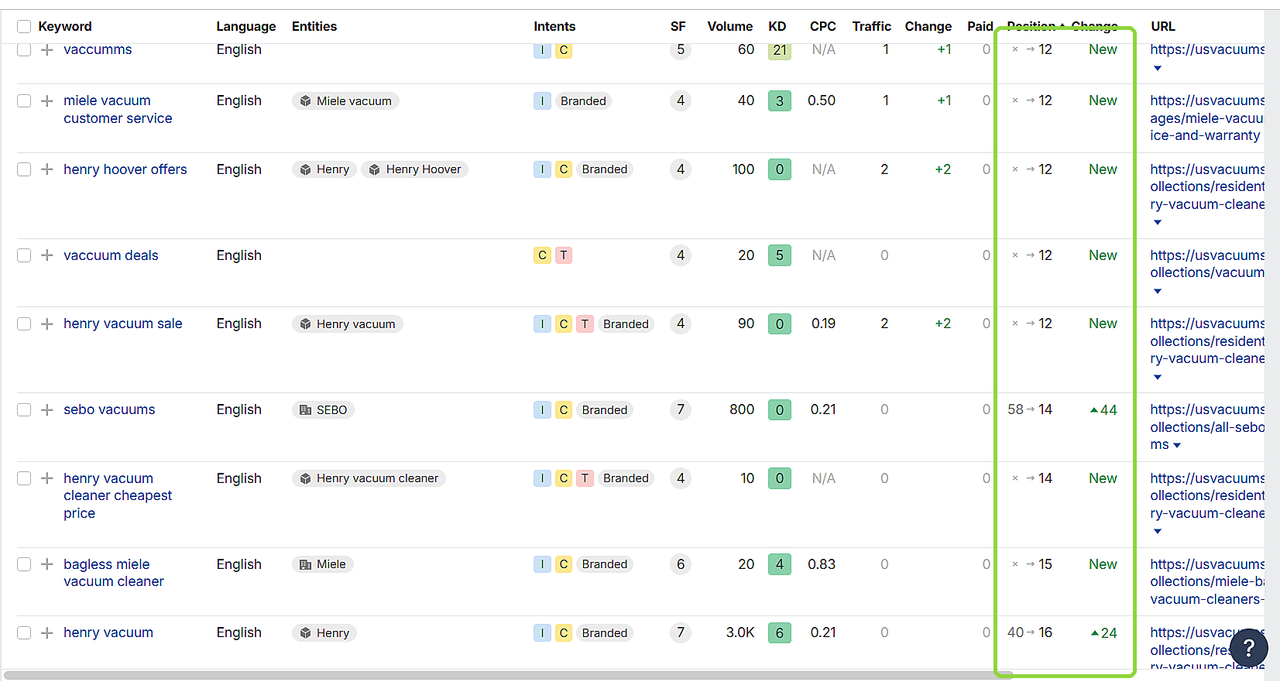Screen dimensions: 1280x681
Task: Select the Henry Hoover entity tag
Action: (x=415, y=170)
